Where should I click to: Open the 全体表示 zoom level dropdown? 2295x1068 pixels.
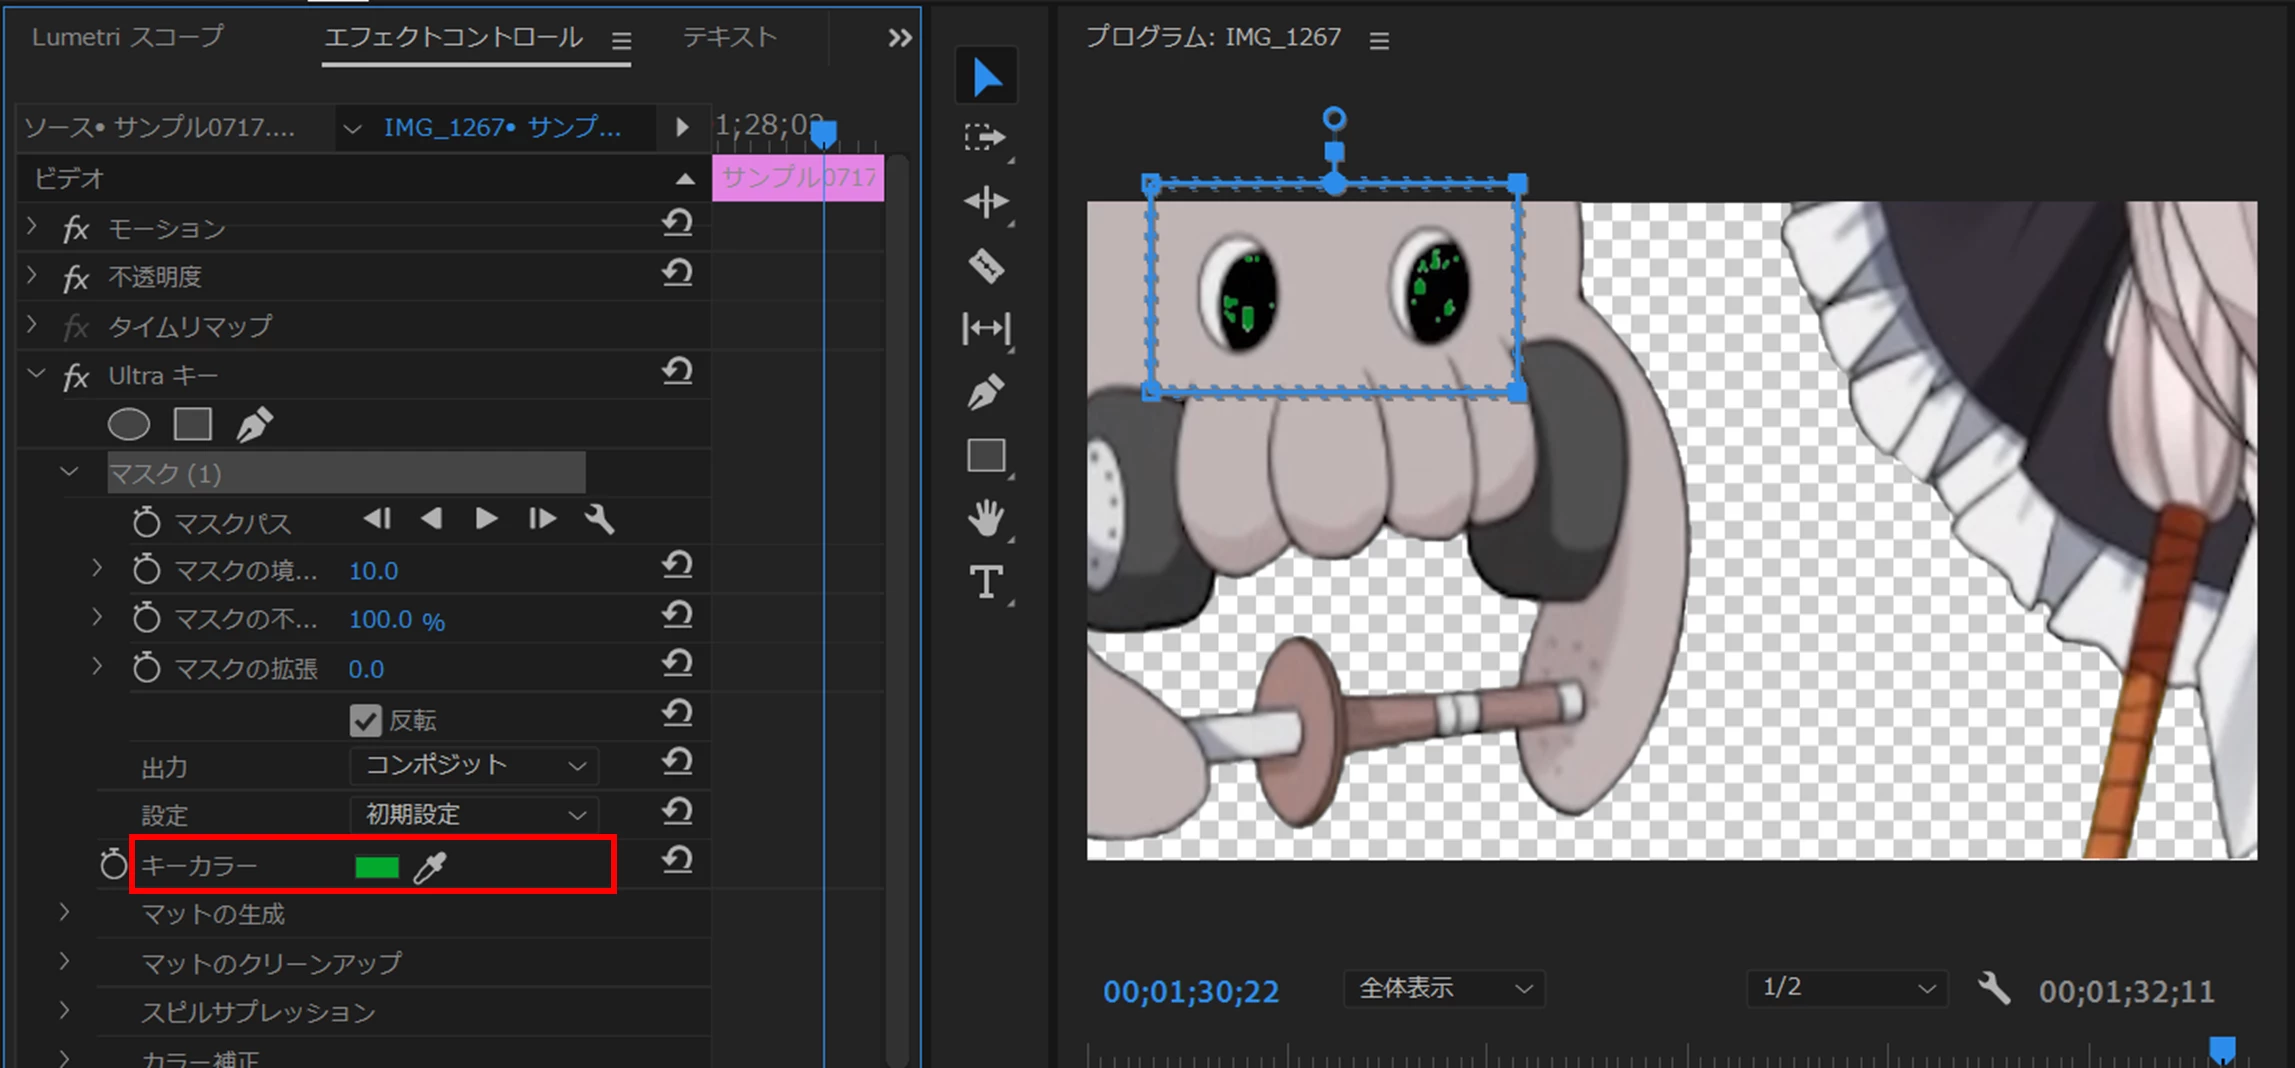tap(1443, 989)
